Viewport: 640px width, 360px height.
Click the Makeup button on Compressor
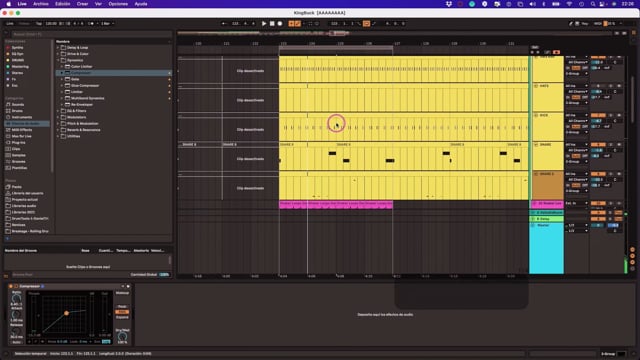point(122,293)
